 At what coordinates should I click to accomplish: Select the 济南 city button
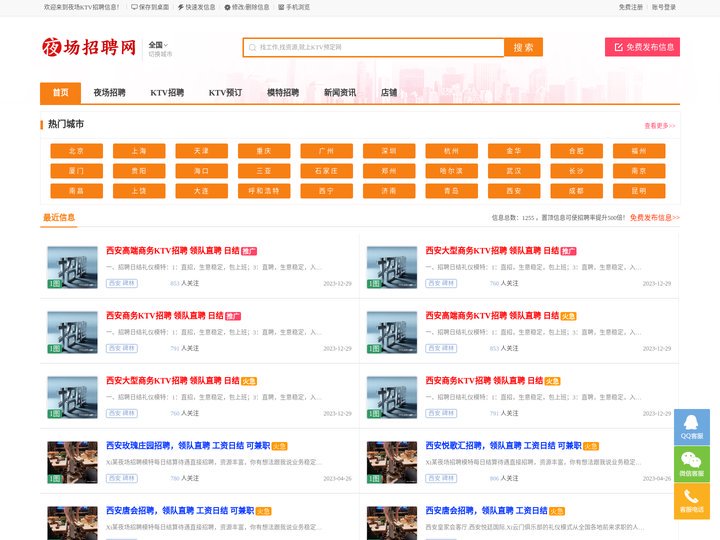point(389,191)
